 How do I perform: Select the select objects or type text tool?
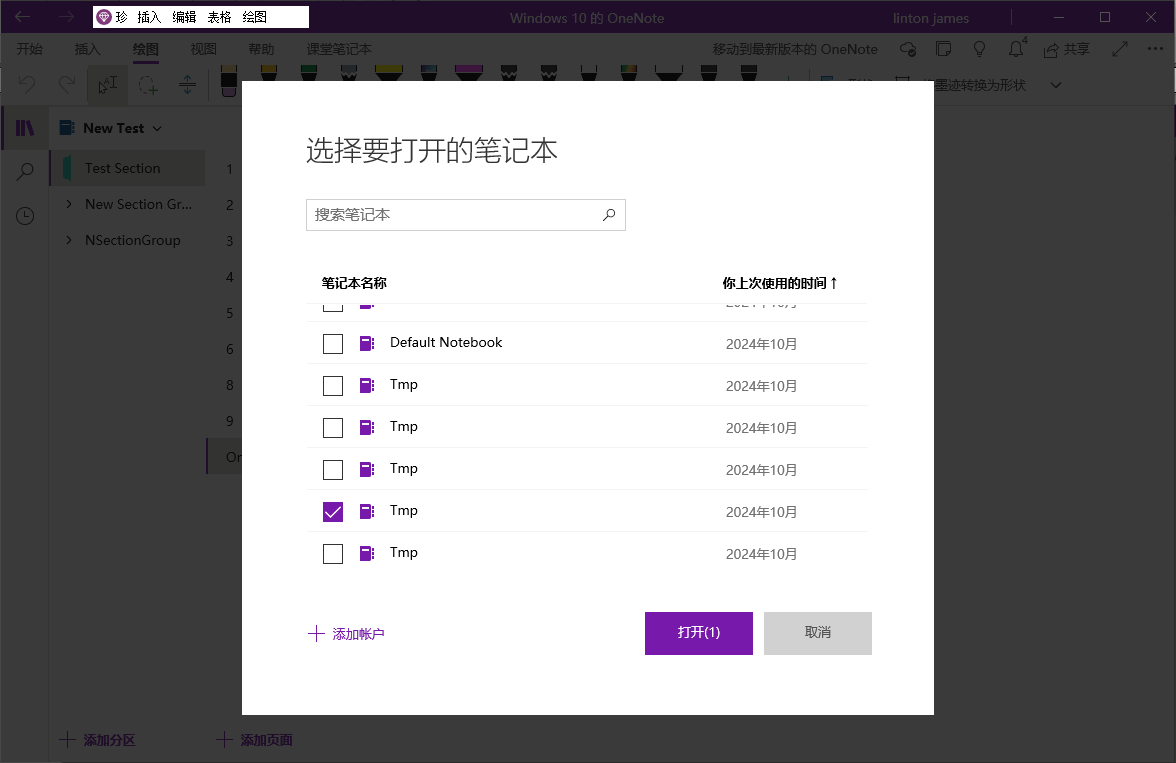coord(107,85)
